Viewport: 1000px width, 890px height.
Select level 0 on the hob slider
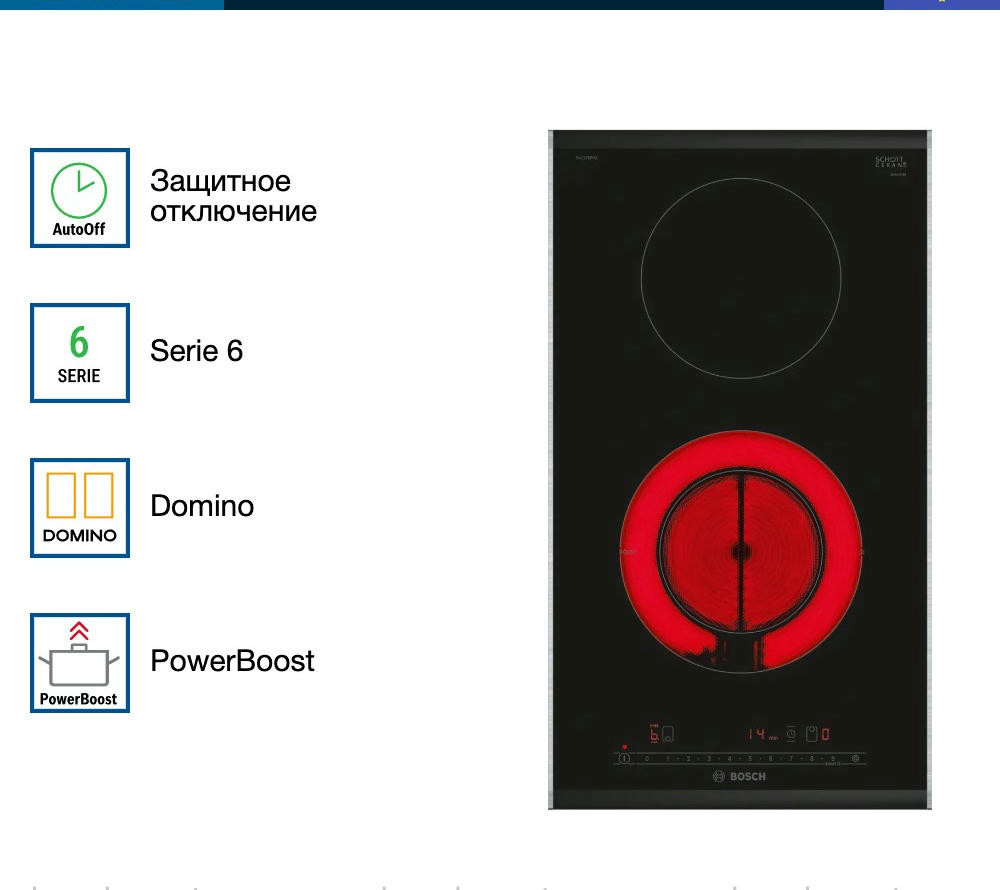coord(647,759)
